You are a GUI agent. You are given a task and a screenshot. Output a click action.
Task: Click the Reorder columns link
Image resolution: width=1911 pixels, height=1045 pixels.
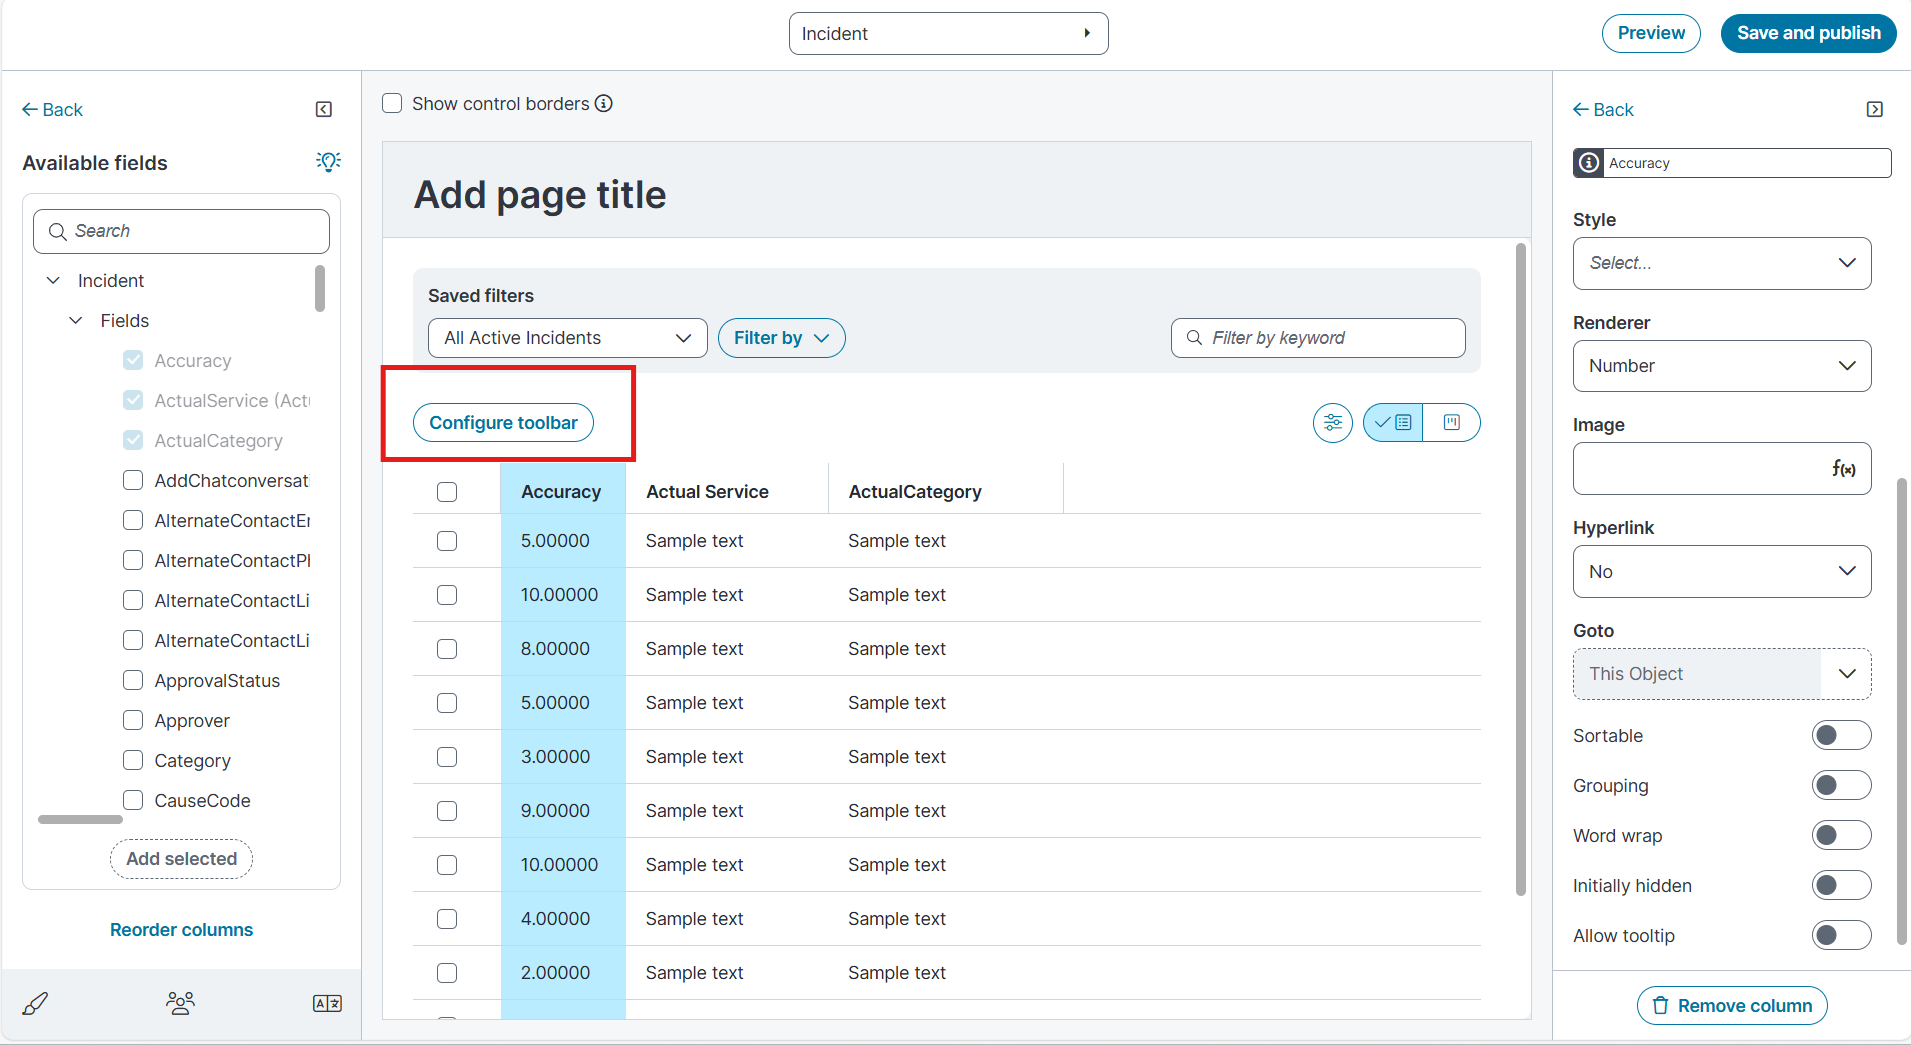[181, 930]
